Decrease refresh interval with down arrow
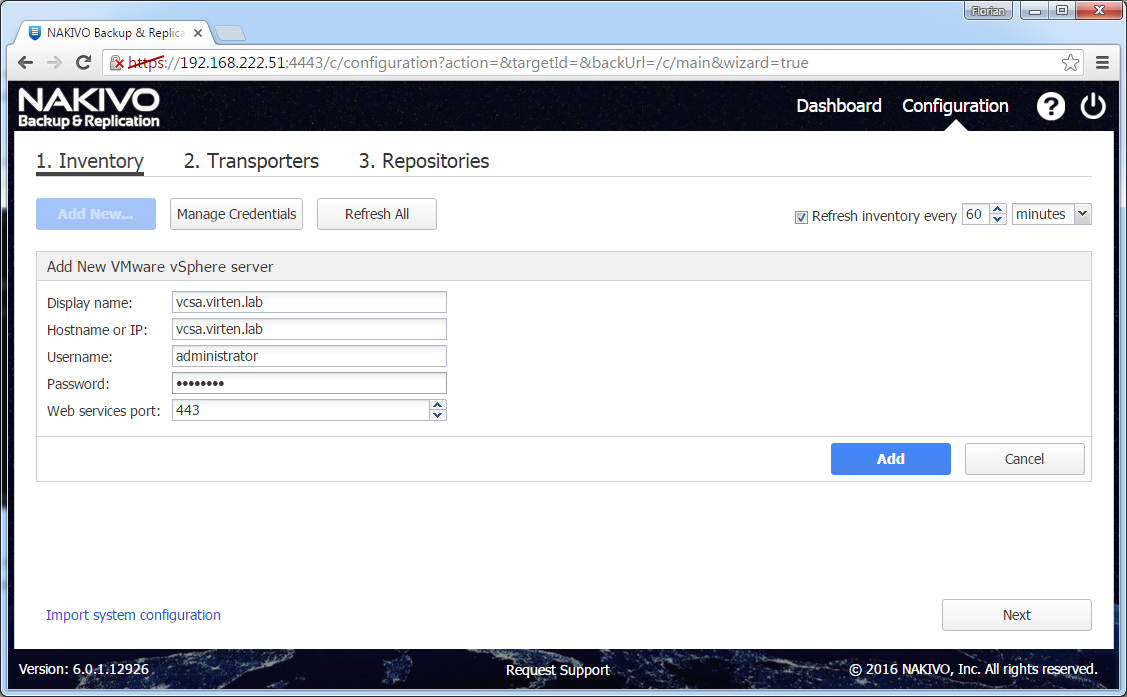Screen dimensions: 1127x697 pos(998,219)
